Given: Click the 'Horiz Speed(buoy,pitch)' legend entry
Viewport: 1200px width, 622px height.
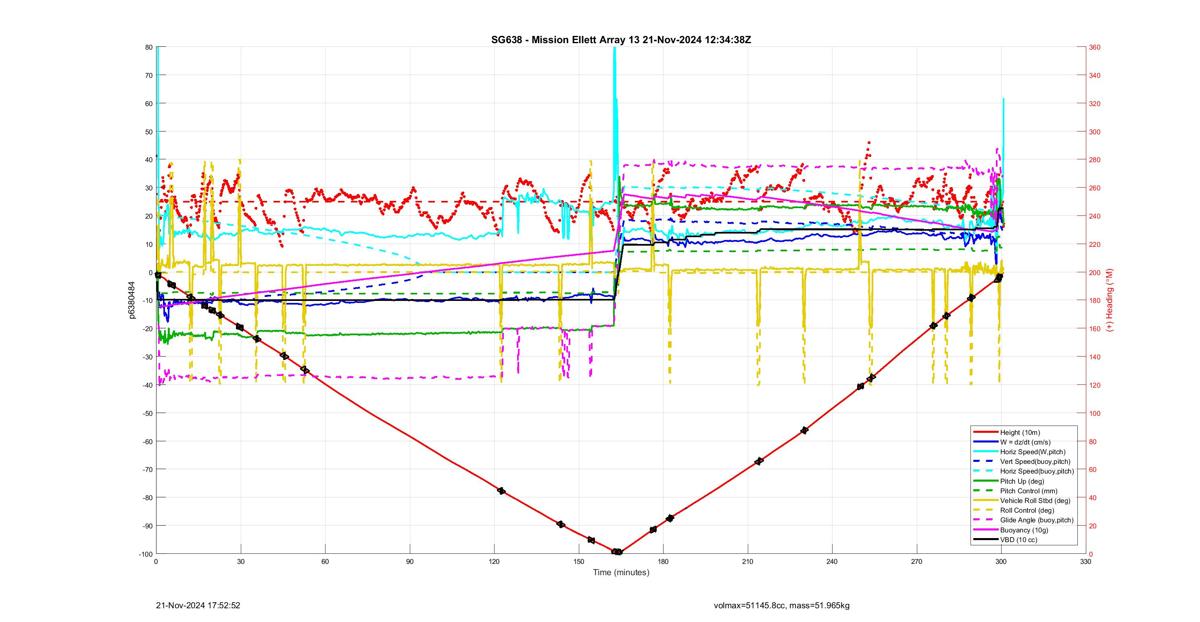Looking at the screenshot, I should pyautogui.click(x=1037, y=471).
